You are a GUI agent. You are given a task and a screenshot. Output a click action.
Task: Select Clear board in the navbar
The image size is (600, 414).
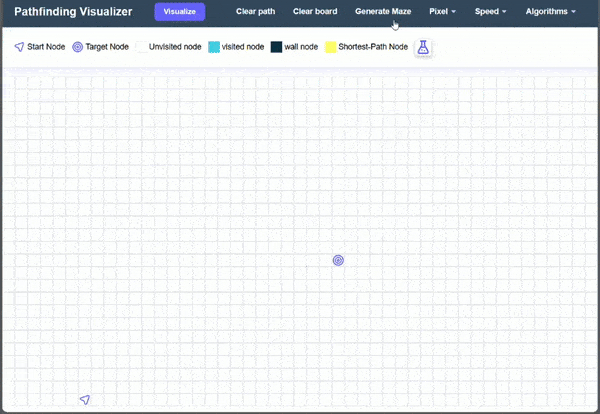315,12
